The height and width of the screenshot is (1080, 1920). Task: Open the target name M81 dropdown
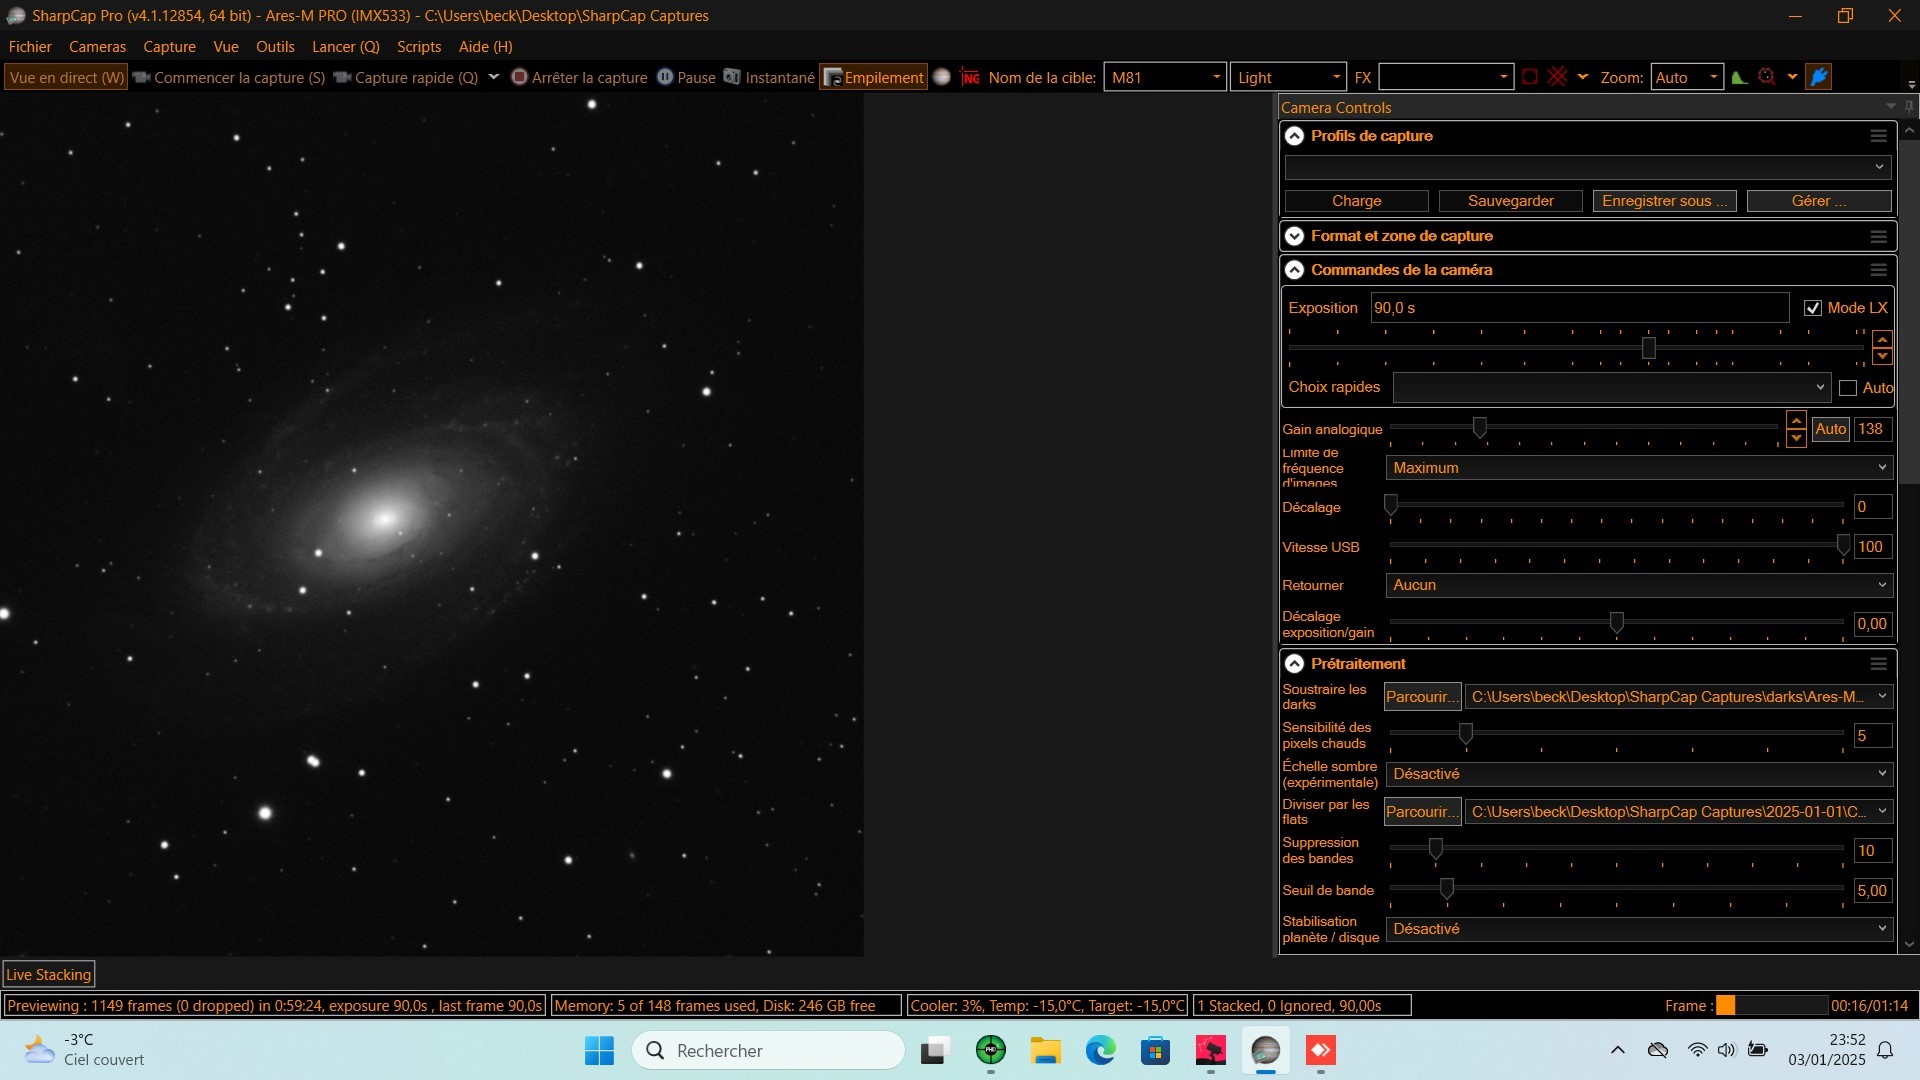point(1216,77)
